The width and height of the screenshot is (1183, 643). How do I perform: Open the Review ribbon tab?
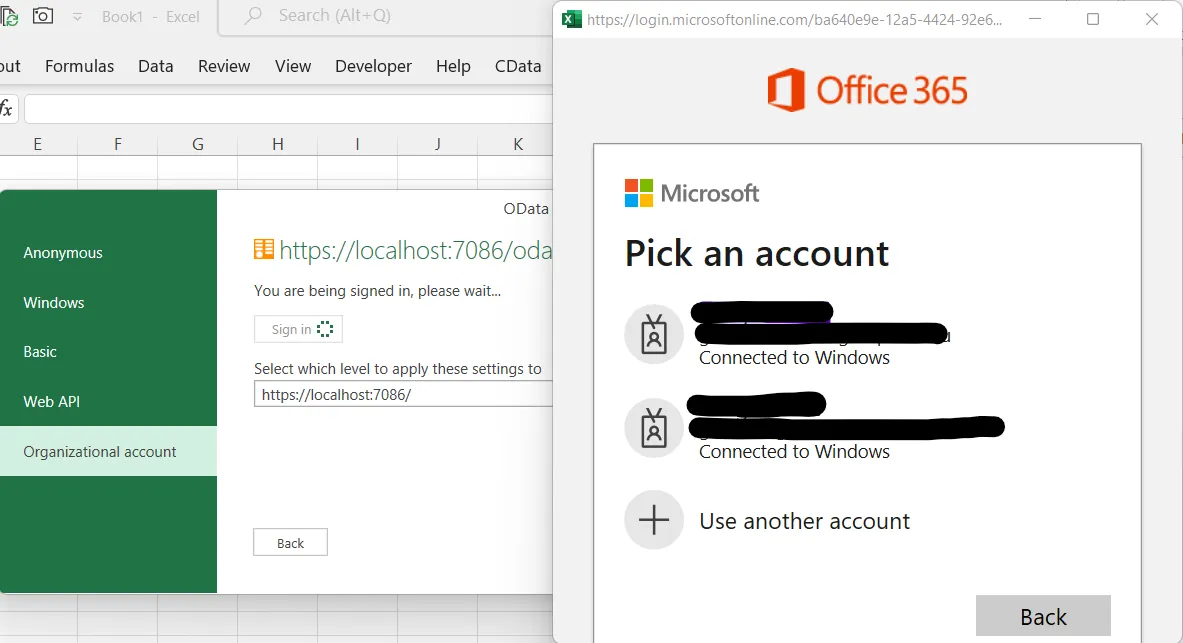pyautogui.click(x=224, y=66)
